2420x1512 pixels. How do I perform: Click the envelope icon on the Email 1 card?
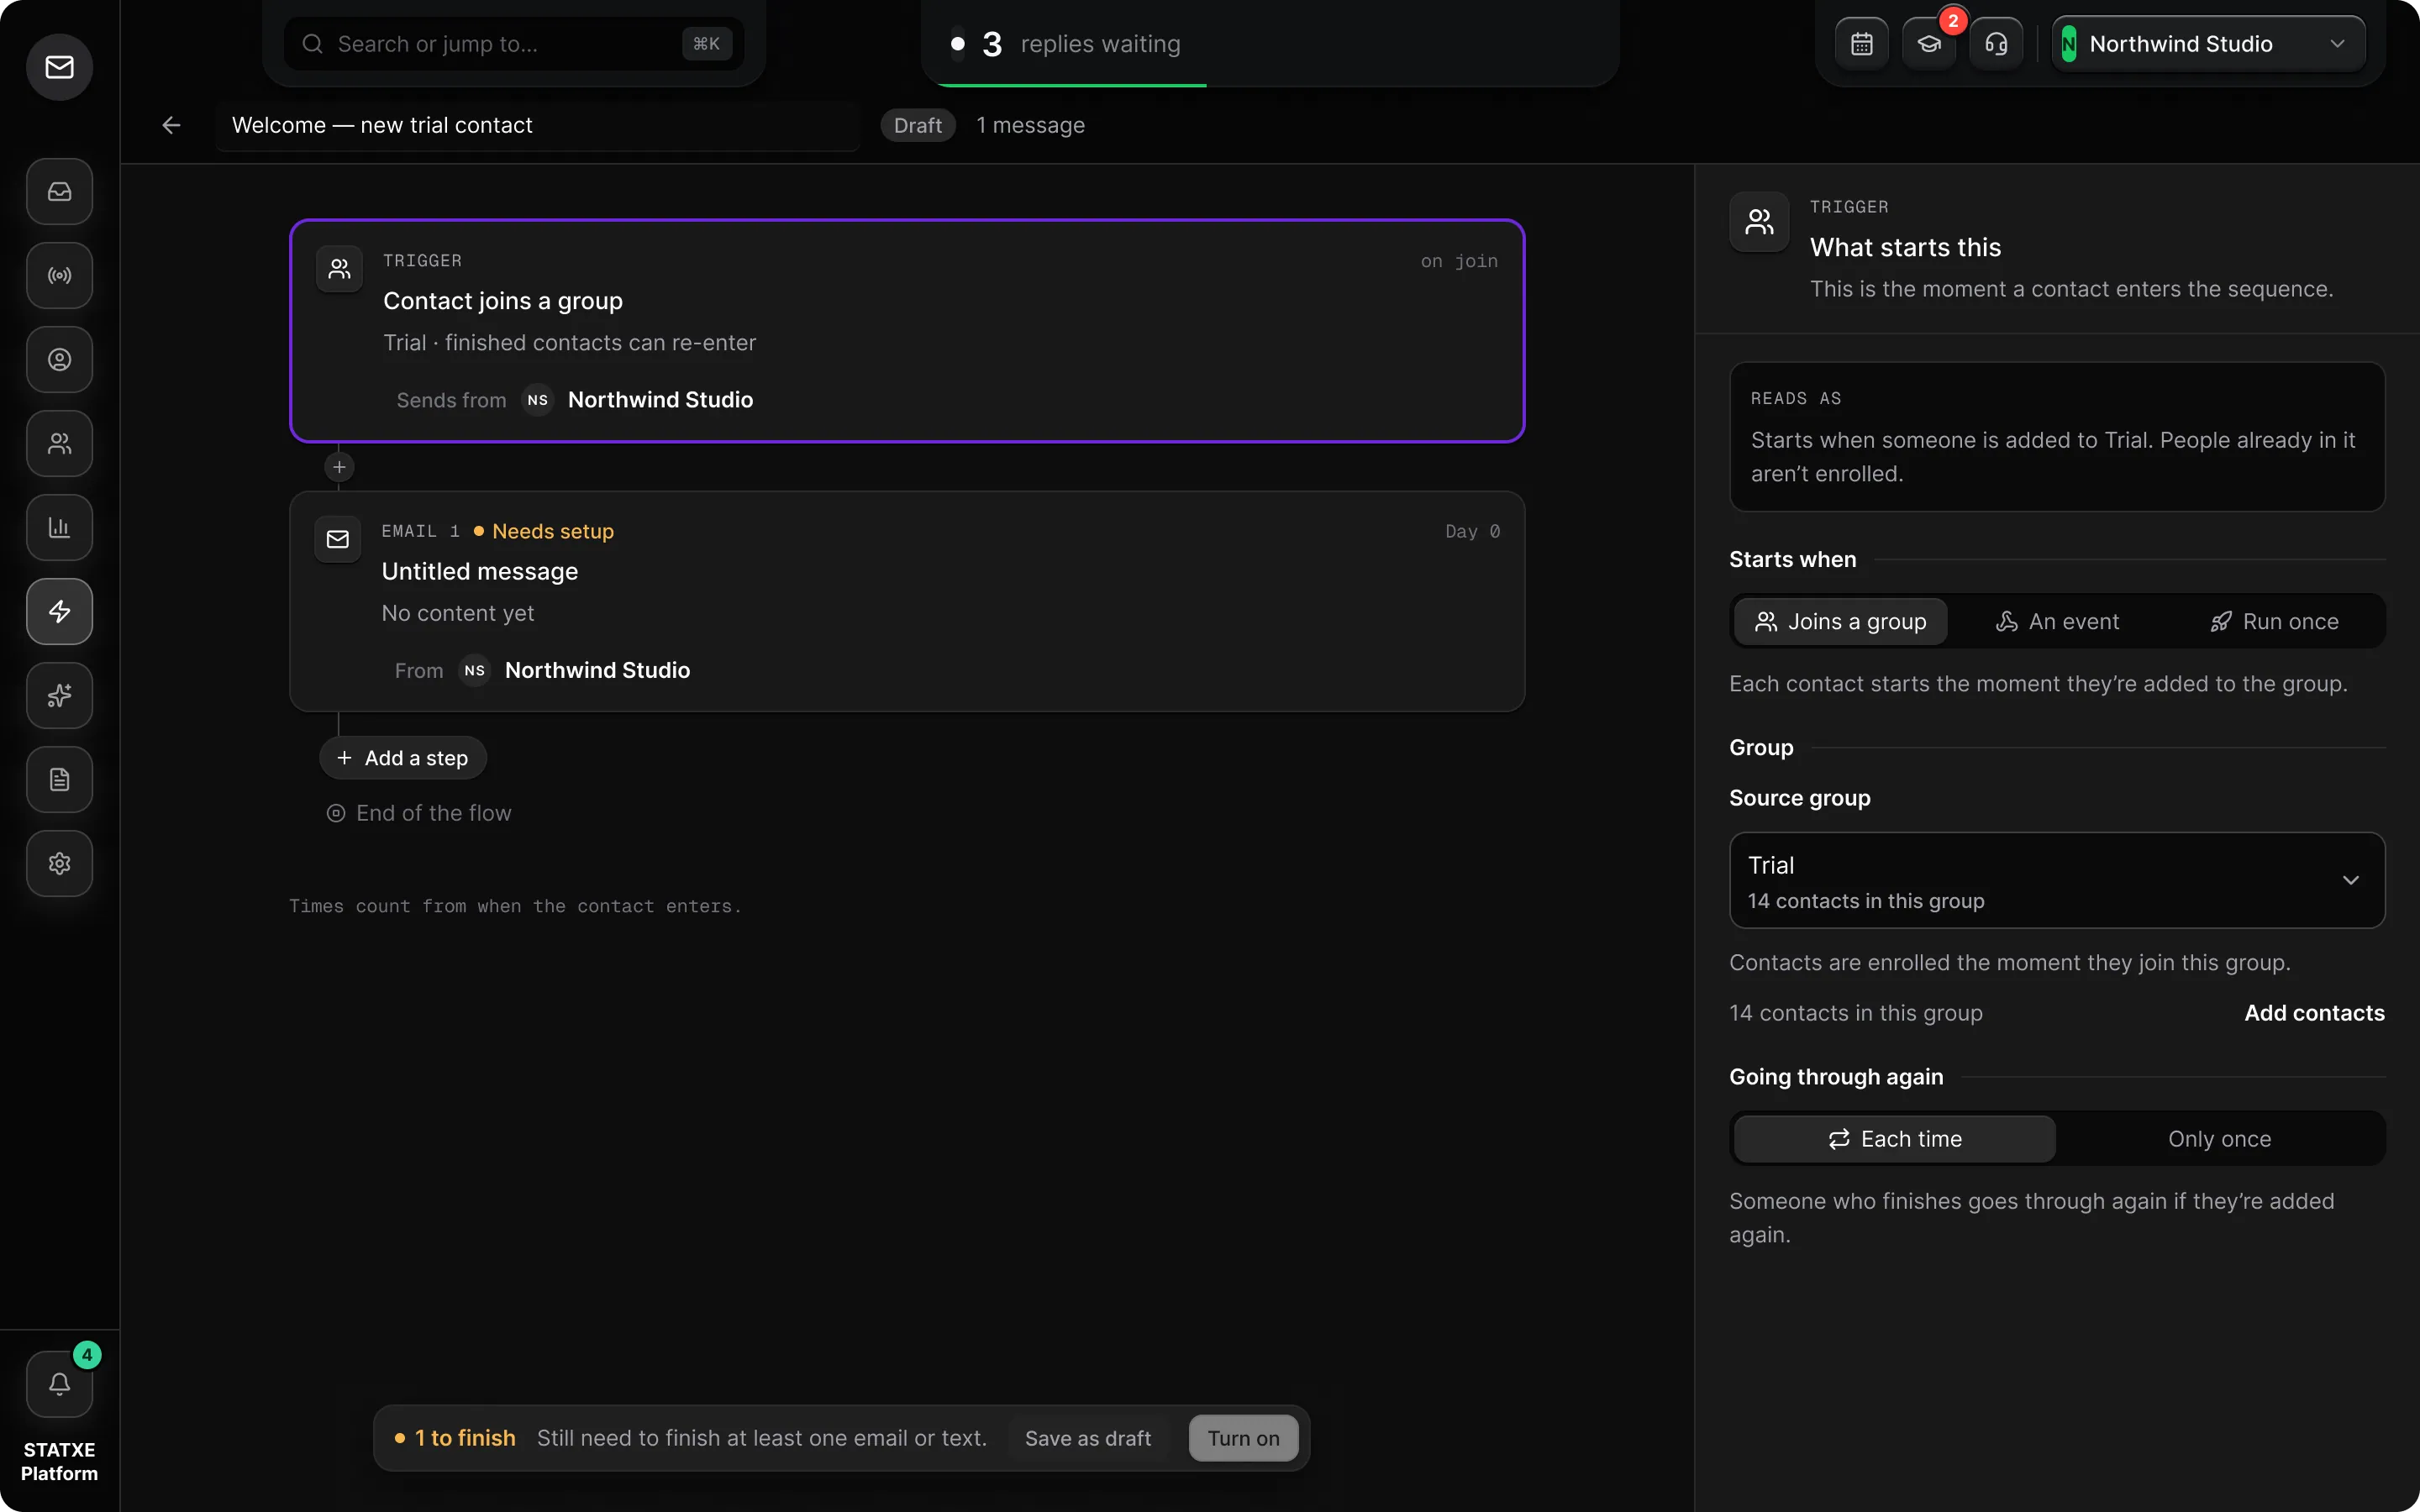tap(338, 539)
